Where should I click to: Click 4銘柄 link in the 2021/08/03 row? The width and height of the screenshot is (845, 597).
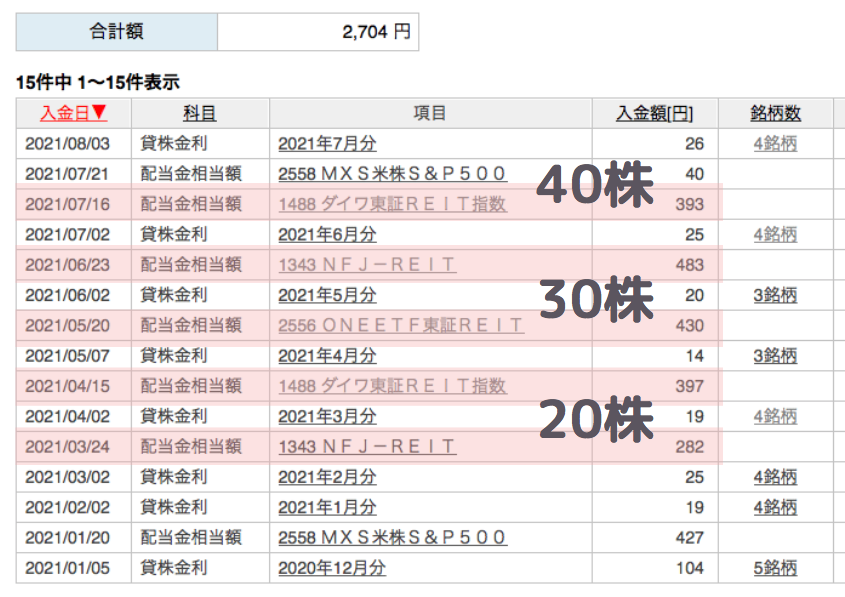pyautogui.click(x=775, y=144)
